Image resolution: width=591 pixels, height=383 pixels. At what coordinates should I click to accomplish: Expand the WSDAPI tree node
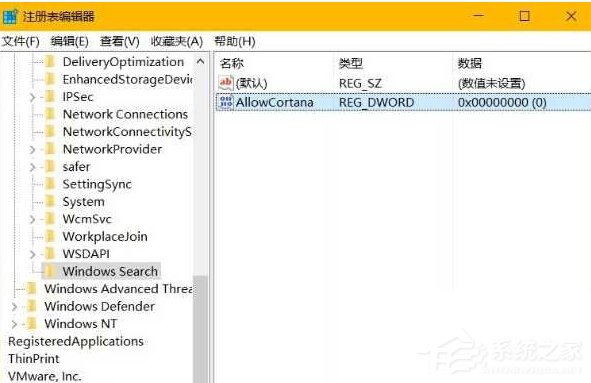33,254
